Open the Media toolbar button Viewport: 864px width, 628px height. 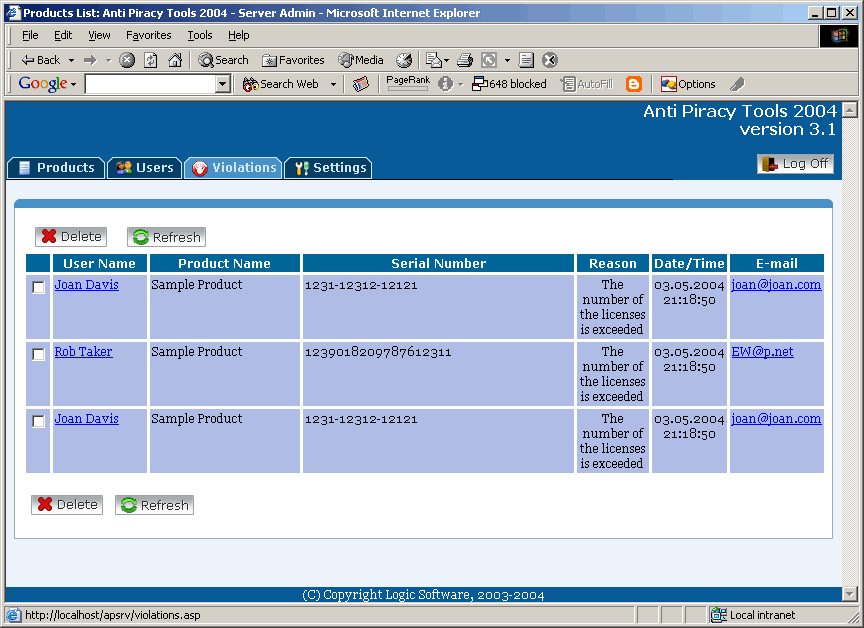[361, 60]
